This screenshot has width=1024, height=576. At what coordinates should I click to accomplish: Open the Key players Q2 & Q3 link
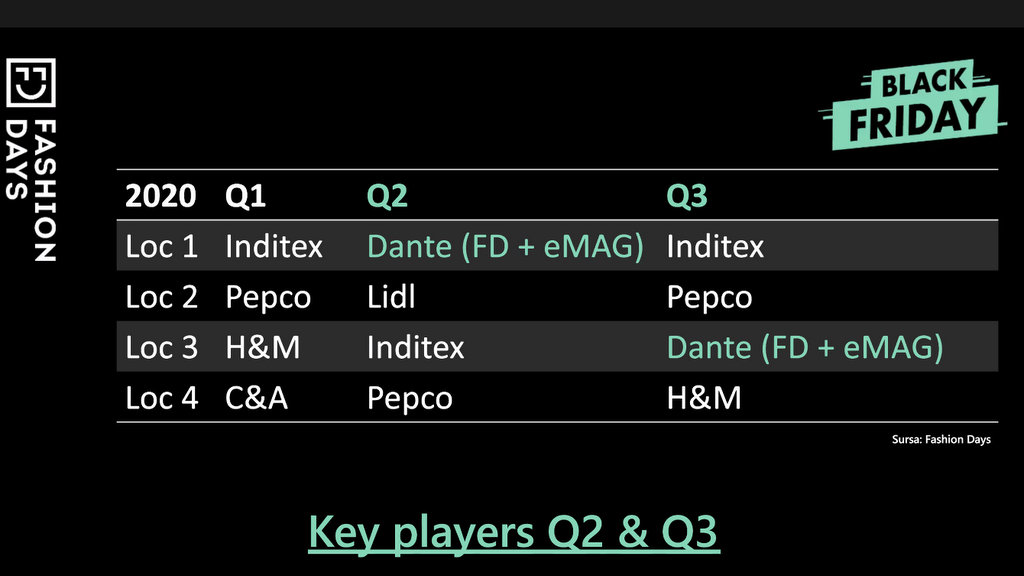(x=514, y=532)
